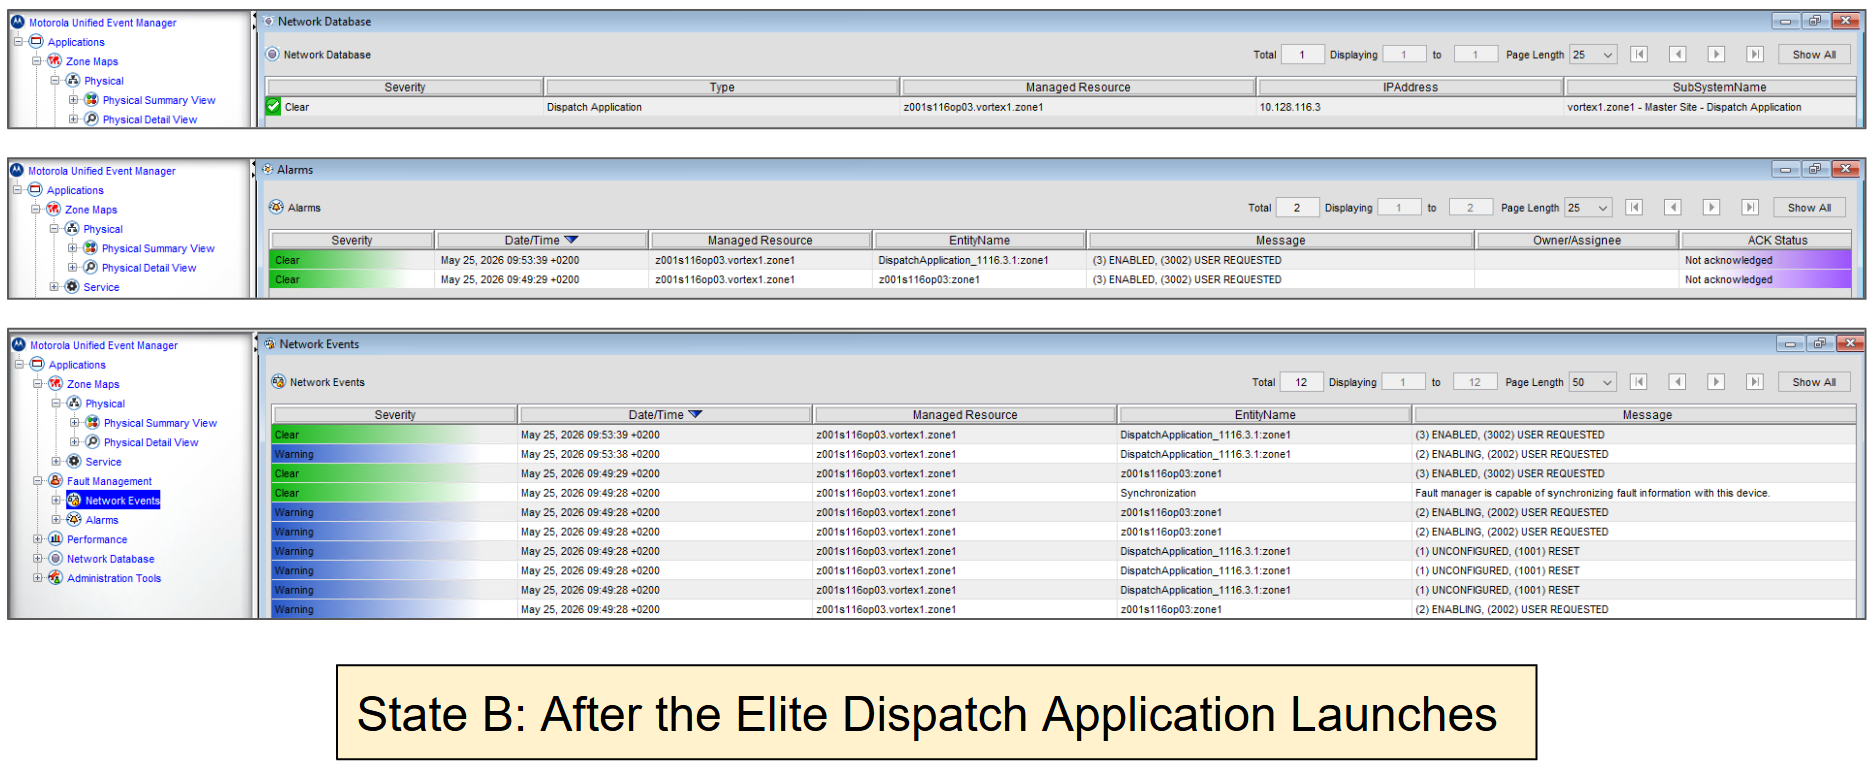
Task: Click the Alarms icon beside the Alarms heading
Action: click(x=276, y=207)
